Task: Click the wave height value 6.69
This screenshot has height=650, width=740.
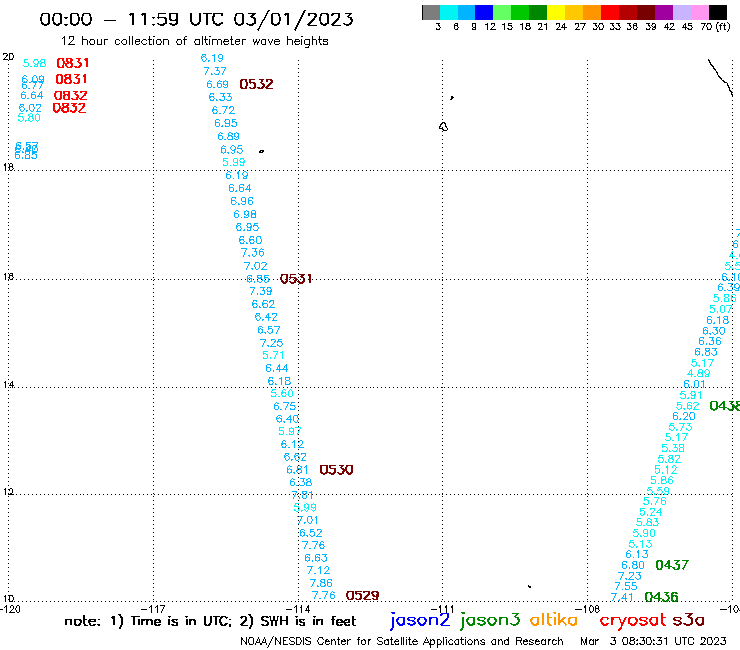Action: coord(218,84)
